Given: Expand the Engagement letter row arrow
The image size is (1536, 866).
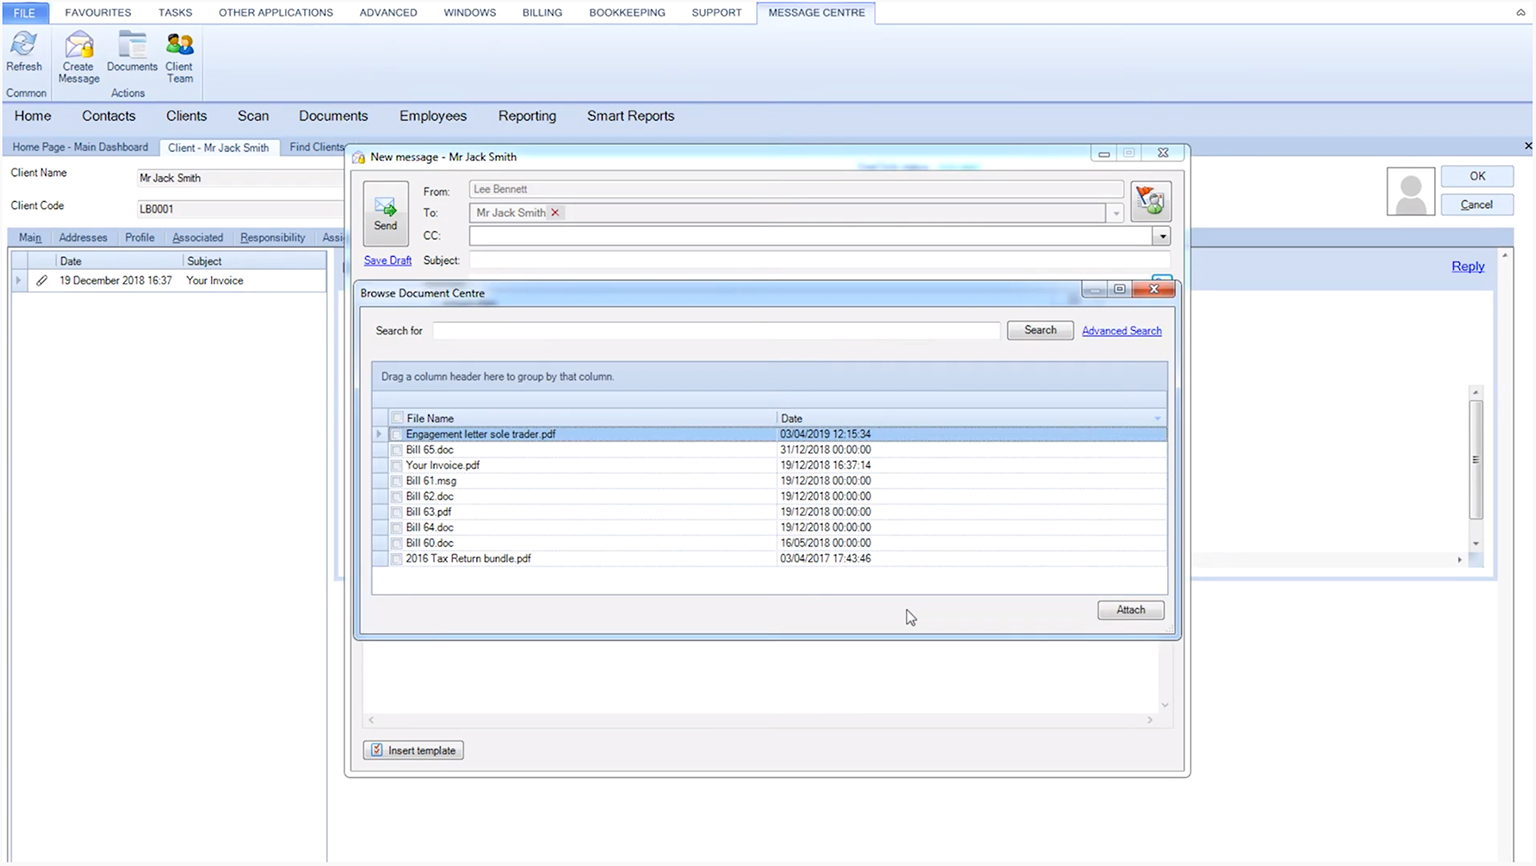Looking at the screenshot, I should [x=379, y=434].
